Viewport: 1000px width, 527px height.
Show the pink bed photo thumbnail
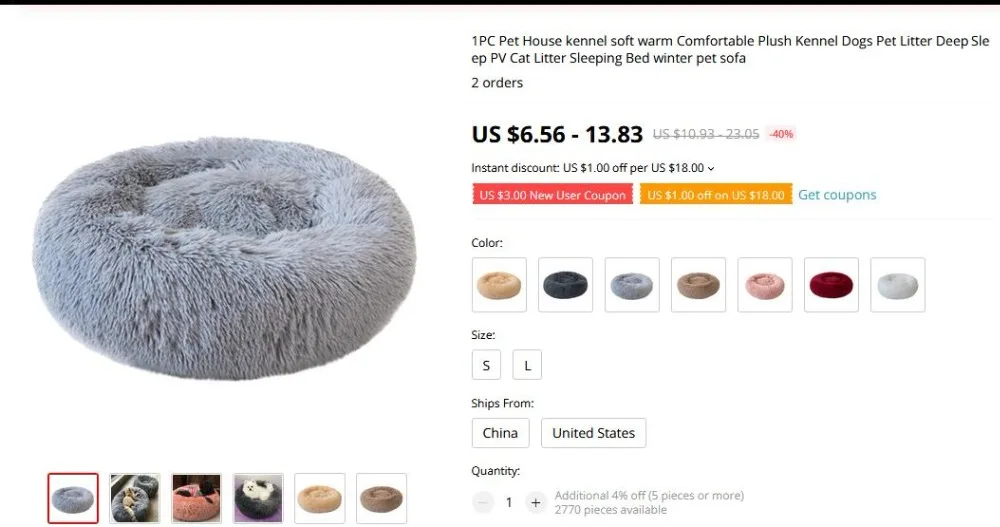click(x=196, y=498)
